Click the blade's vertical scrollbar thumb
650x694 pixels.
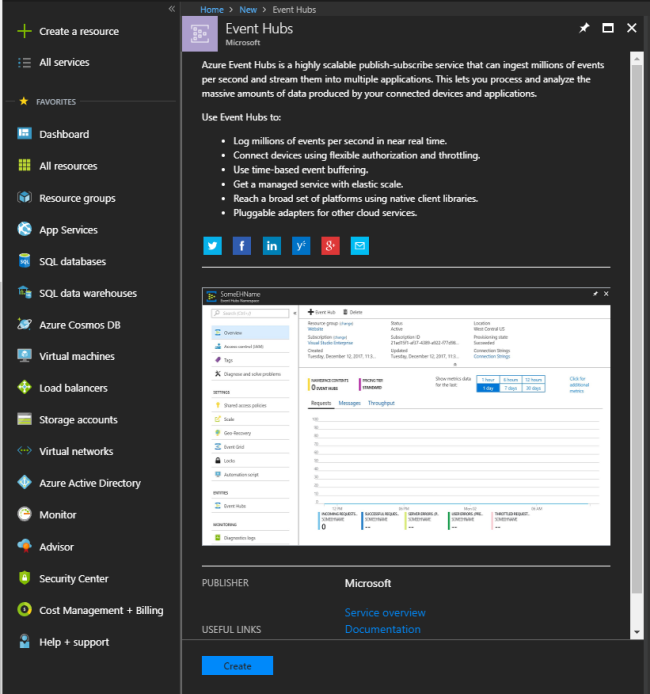637,329
